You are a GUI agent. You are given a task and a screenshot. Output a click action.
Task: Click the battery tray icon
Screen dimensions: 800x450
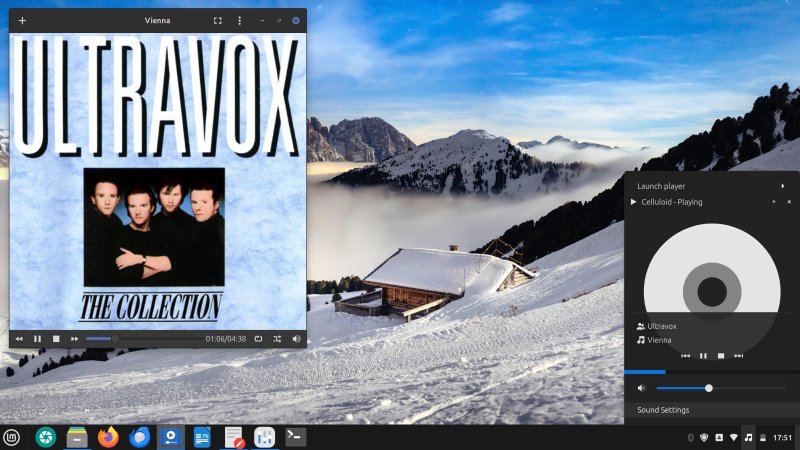click(x=763, y=437)
